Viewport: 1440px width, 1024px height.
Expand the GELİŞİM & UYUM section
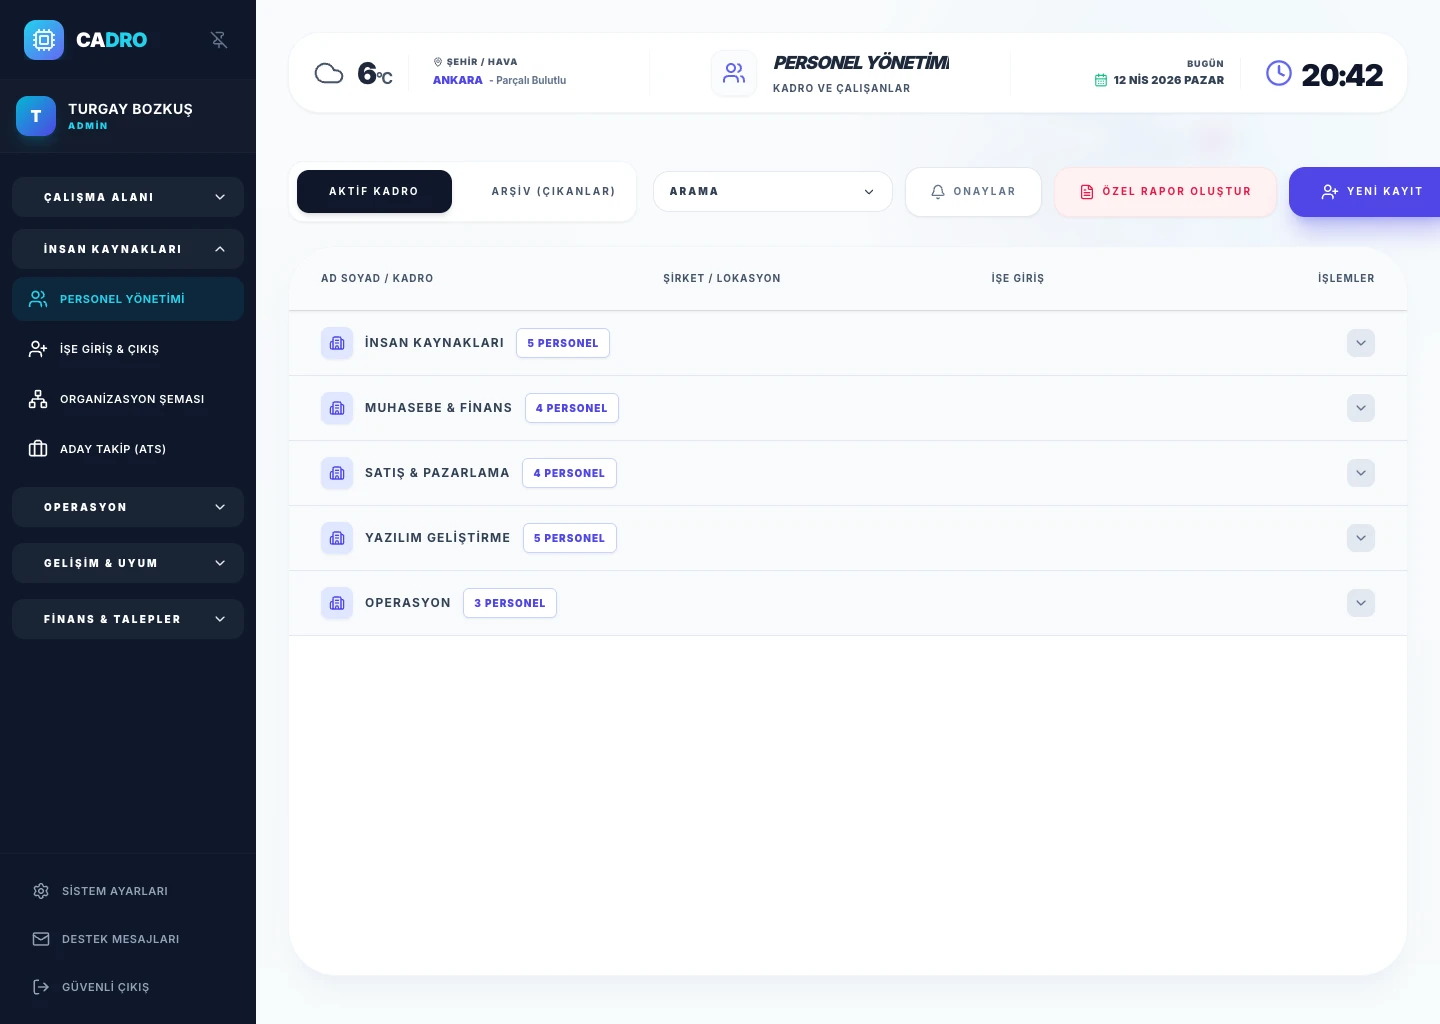(x=128, y=563)
